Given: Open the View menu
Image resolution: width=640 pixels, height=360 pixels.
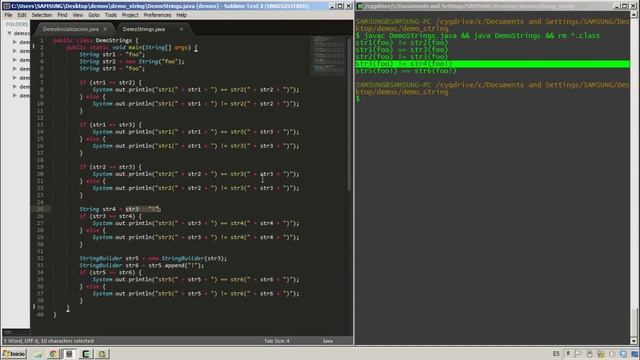Looking at the screenshot, I should point(78,15).
